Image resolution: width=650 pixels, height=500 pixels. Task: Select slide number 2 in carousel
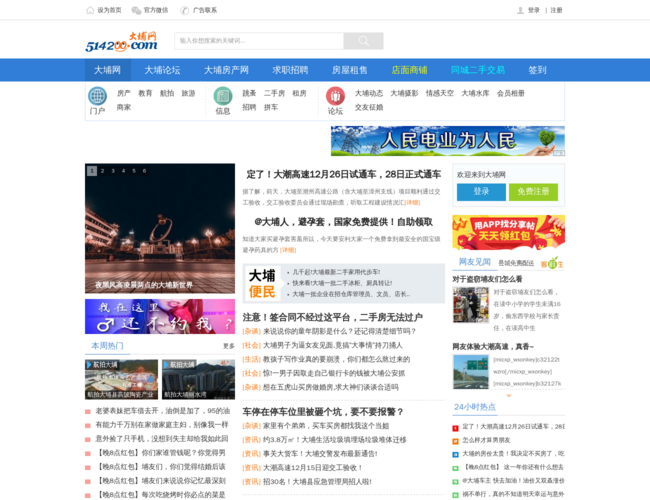[x=102, y=171]
